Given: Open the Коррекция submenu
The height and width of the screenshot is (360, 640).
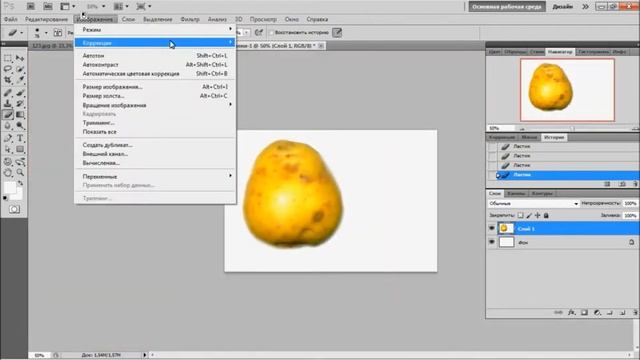Looking at the screenshot, I should 155,42.
